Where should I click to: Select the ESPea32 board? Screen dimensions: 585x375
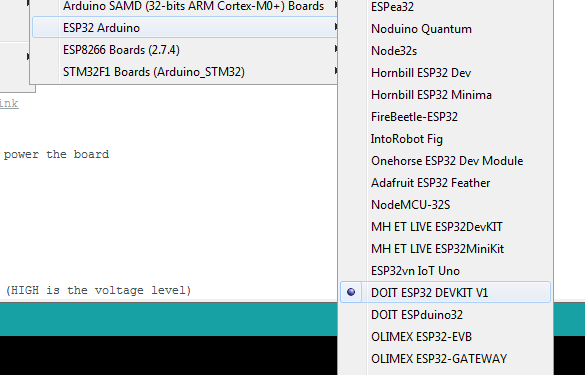pyautogui.click(x=445, y=7)
